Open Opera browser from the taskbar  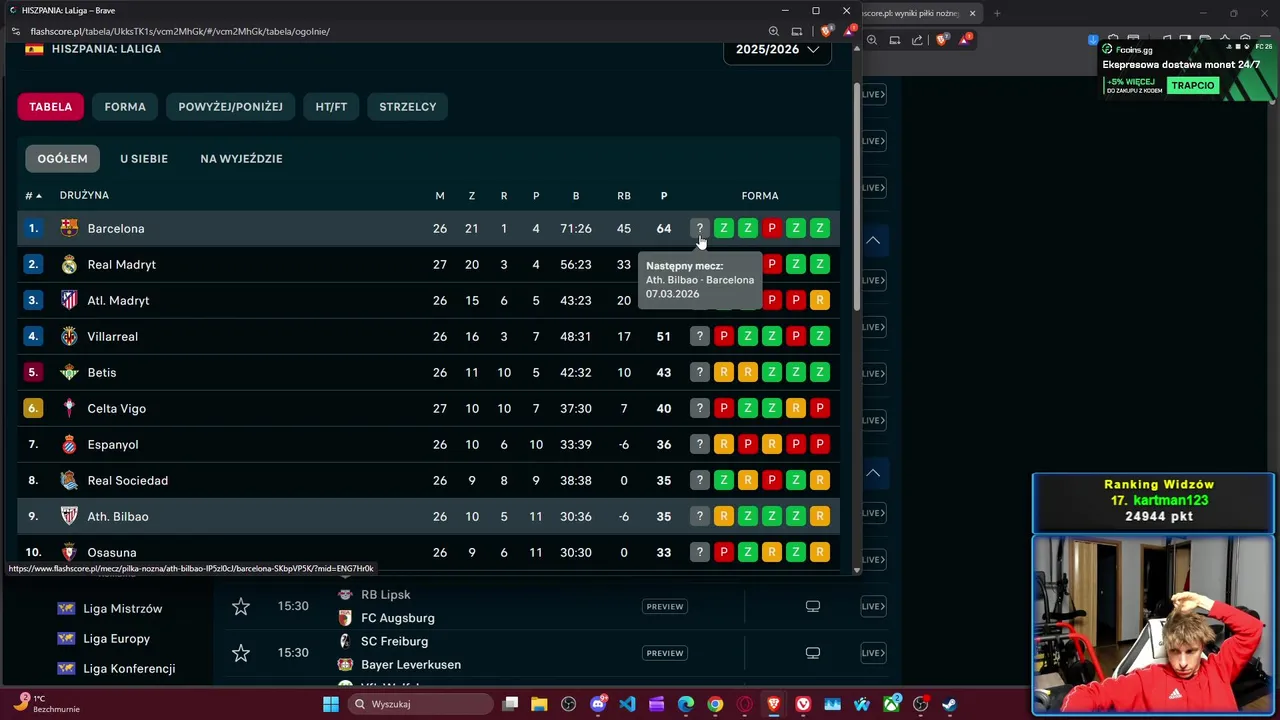coord(744,704)
